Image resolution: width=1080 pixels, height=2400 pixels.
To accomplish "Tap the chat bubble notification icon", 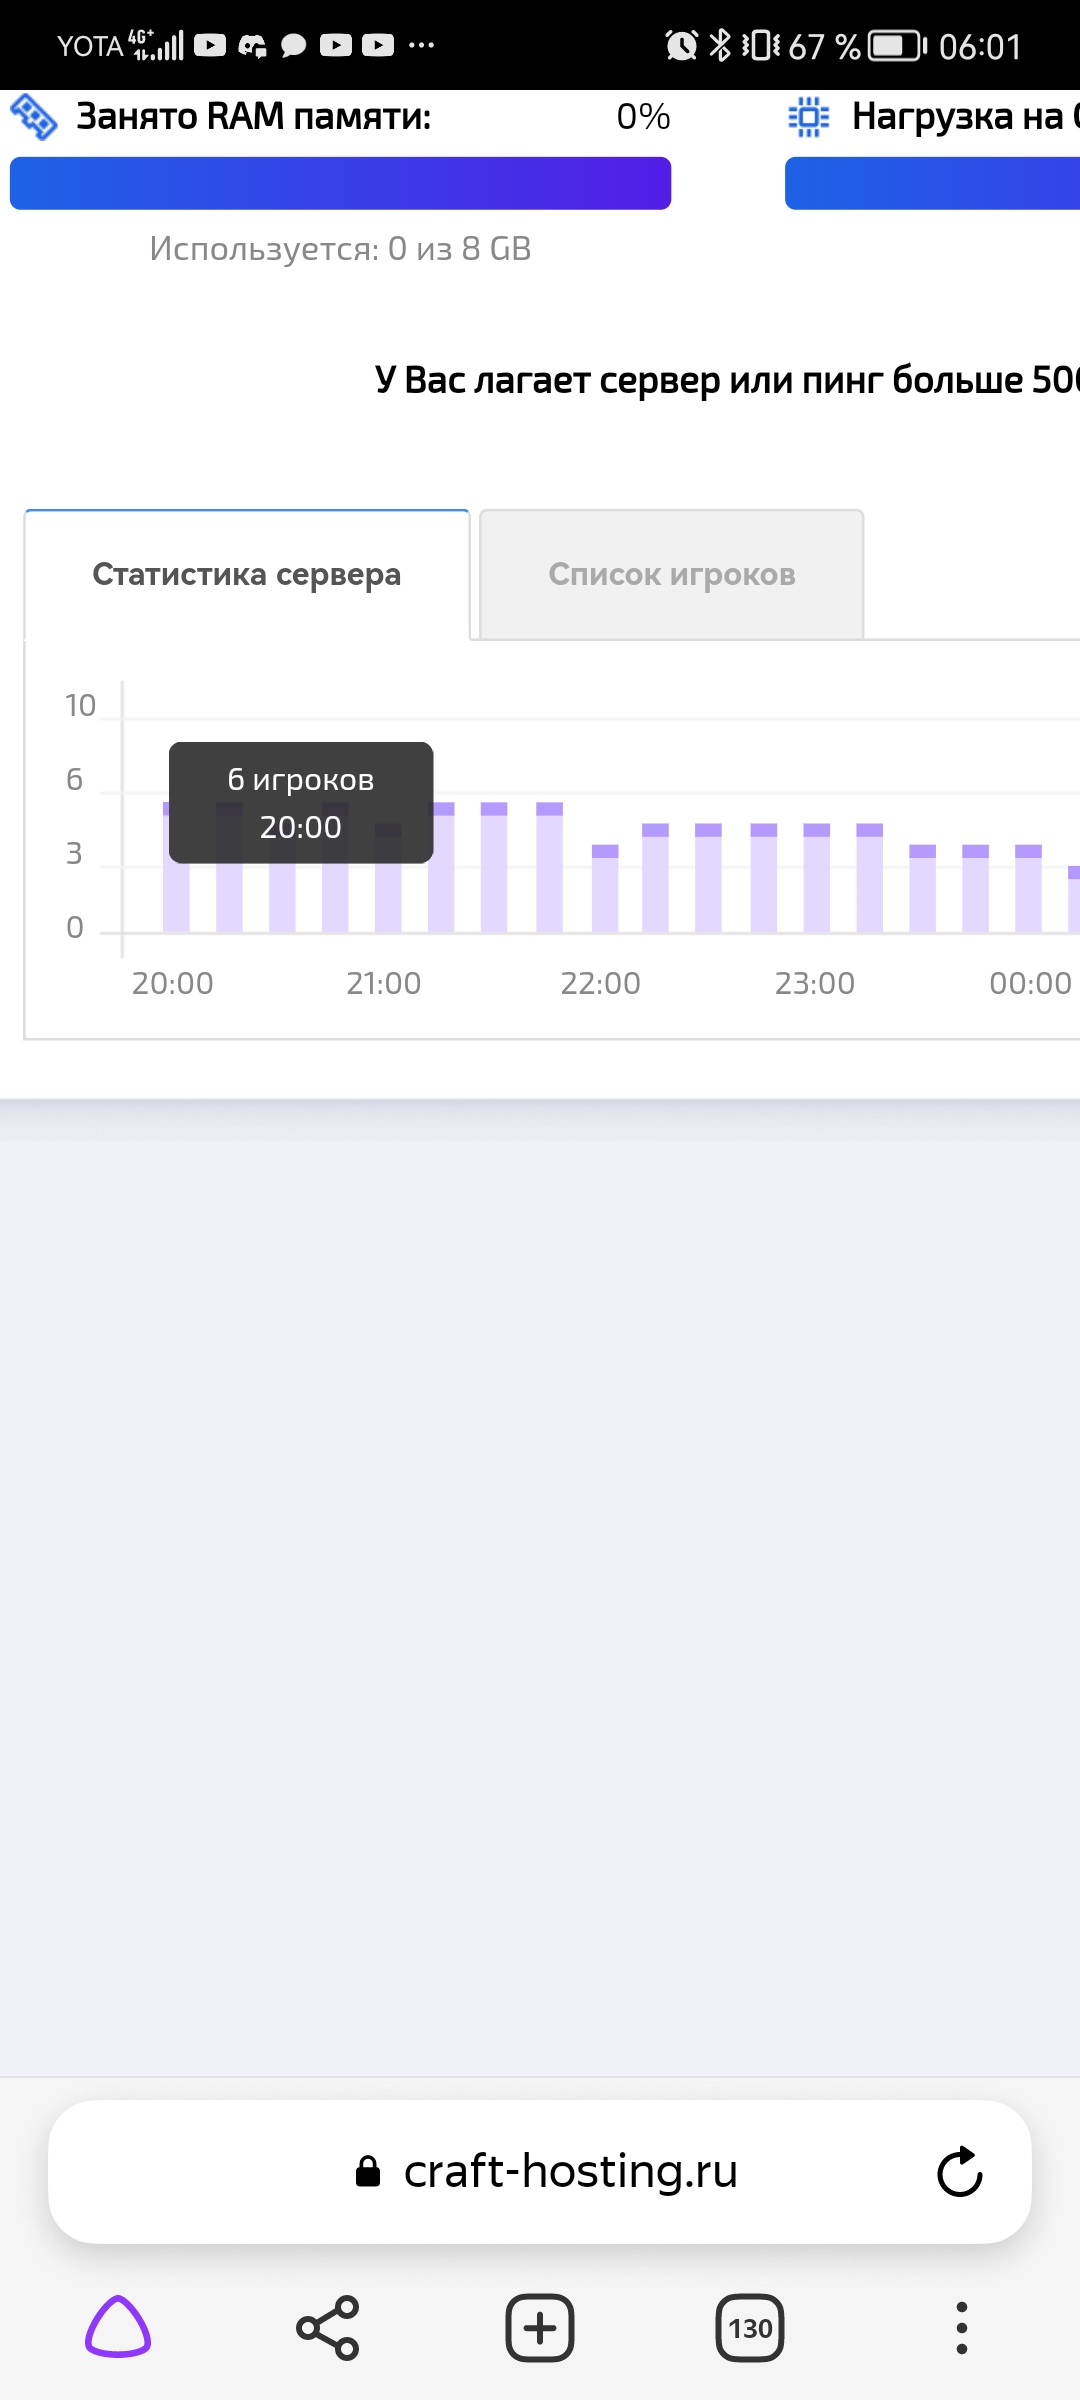I will click(294, 45).
